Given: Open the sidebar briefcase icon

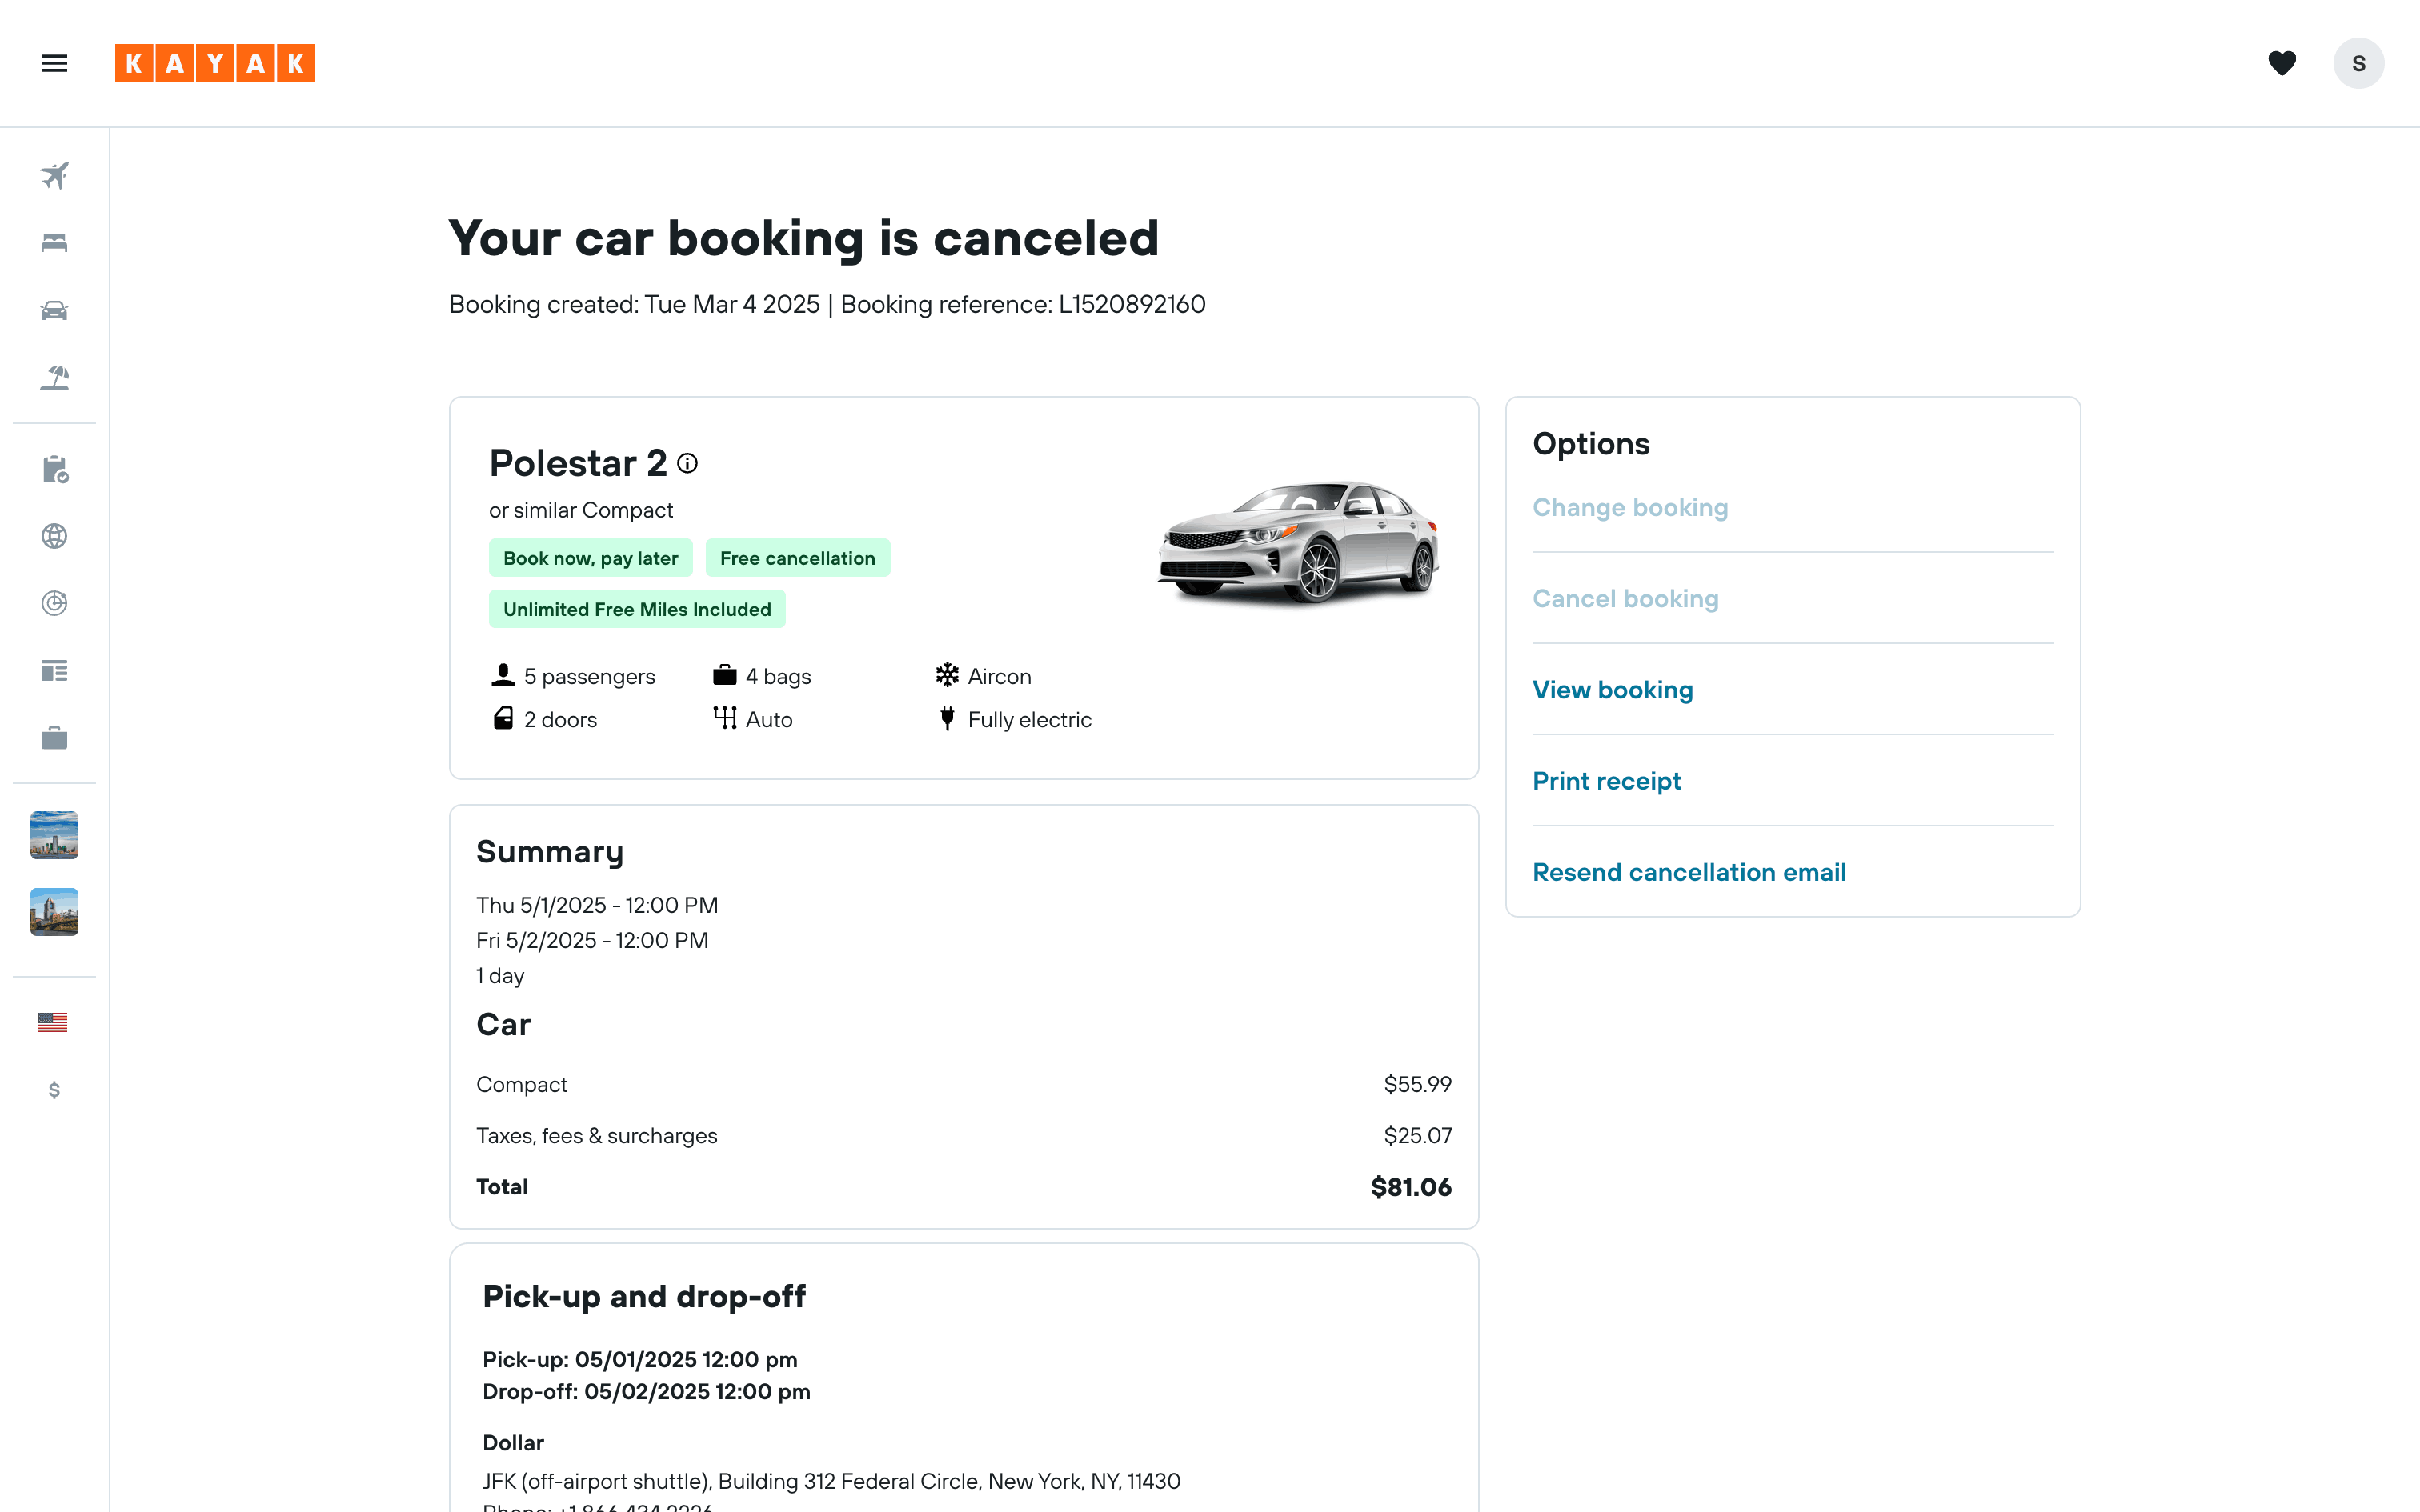Looking at the screenshot, I should [54, 738].
